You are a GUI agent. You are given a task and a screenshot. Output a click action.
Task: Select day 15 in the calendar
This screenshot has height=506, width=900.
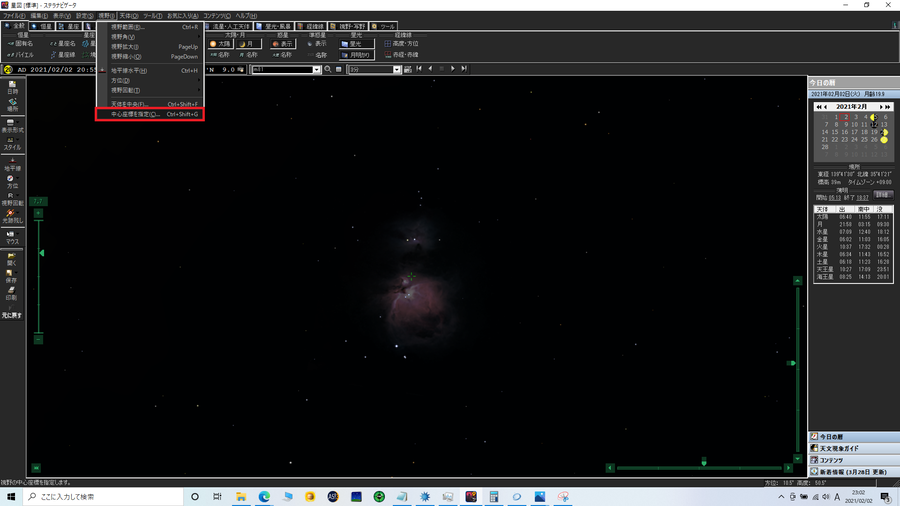click(835, 132)
